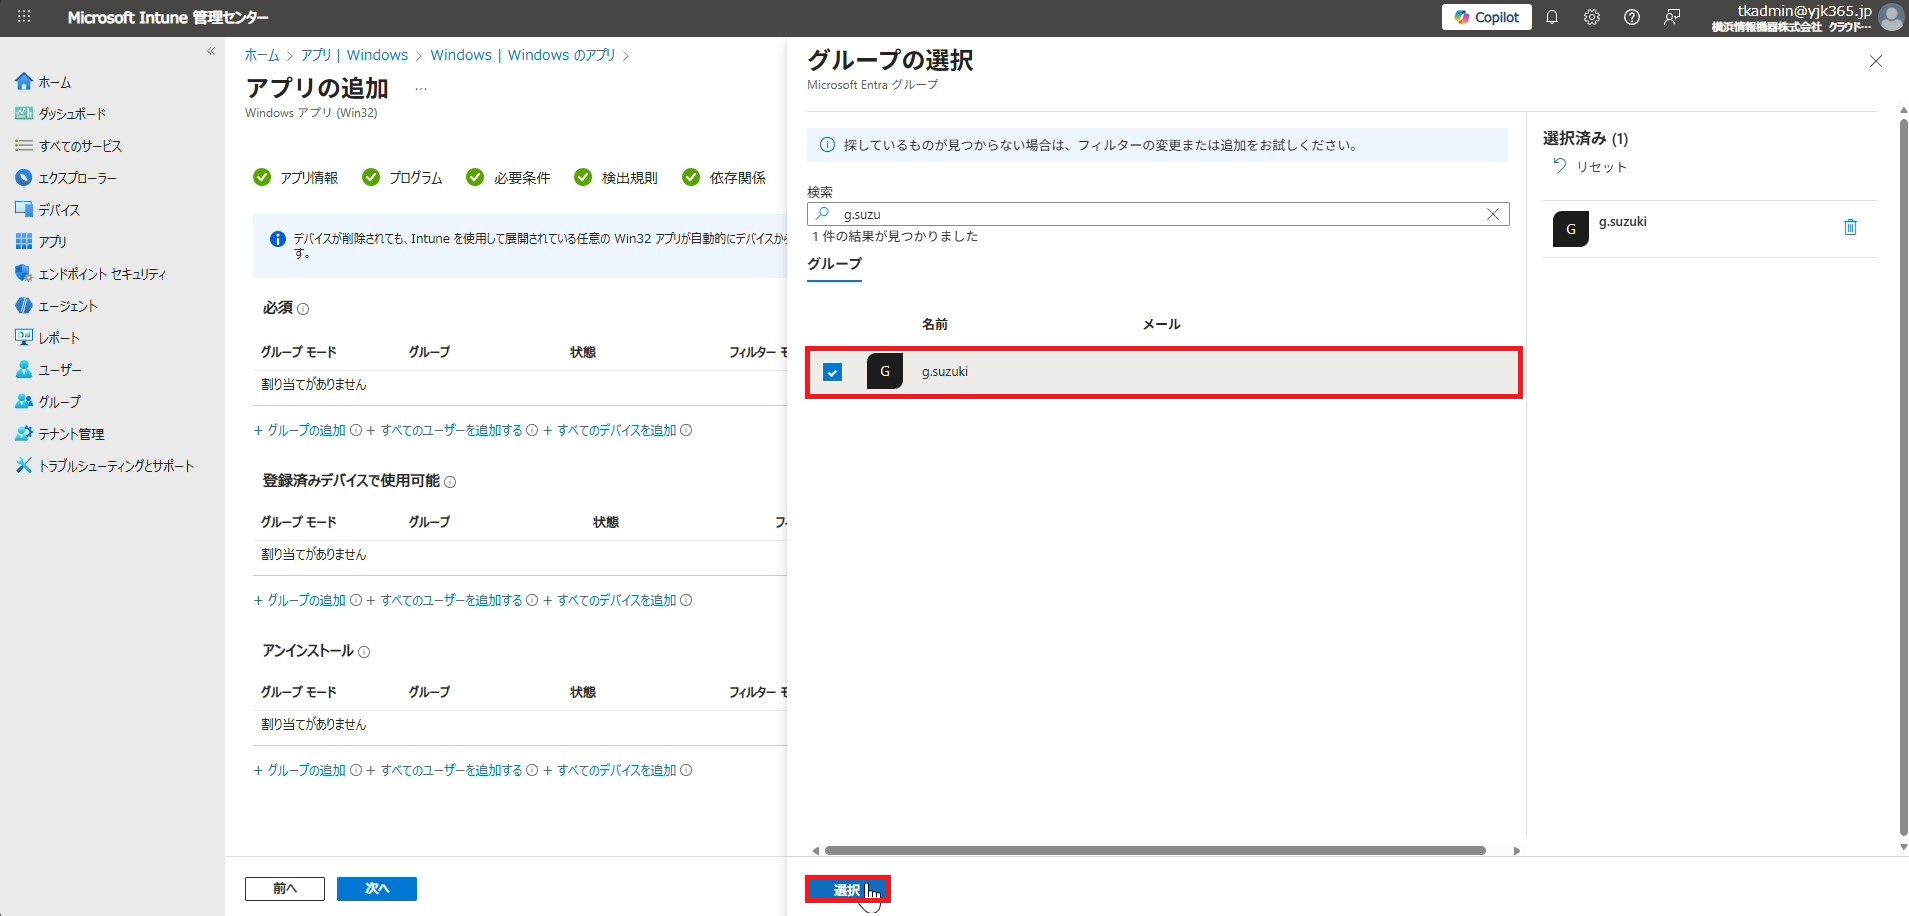Viewport: 1909px width, 916px height.
Task: Open エンドポイント セキュリティ in the sidebar
Action: pyautogui.click(x=102, y=274)
